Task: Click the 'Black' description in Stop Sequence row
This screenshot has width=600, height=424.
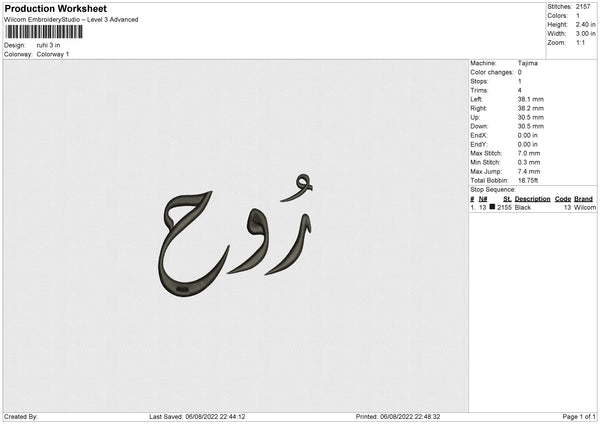Action: (x=523, y=207)
